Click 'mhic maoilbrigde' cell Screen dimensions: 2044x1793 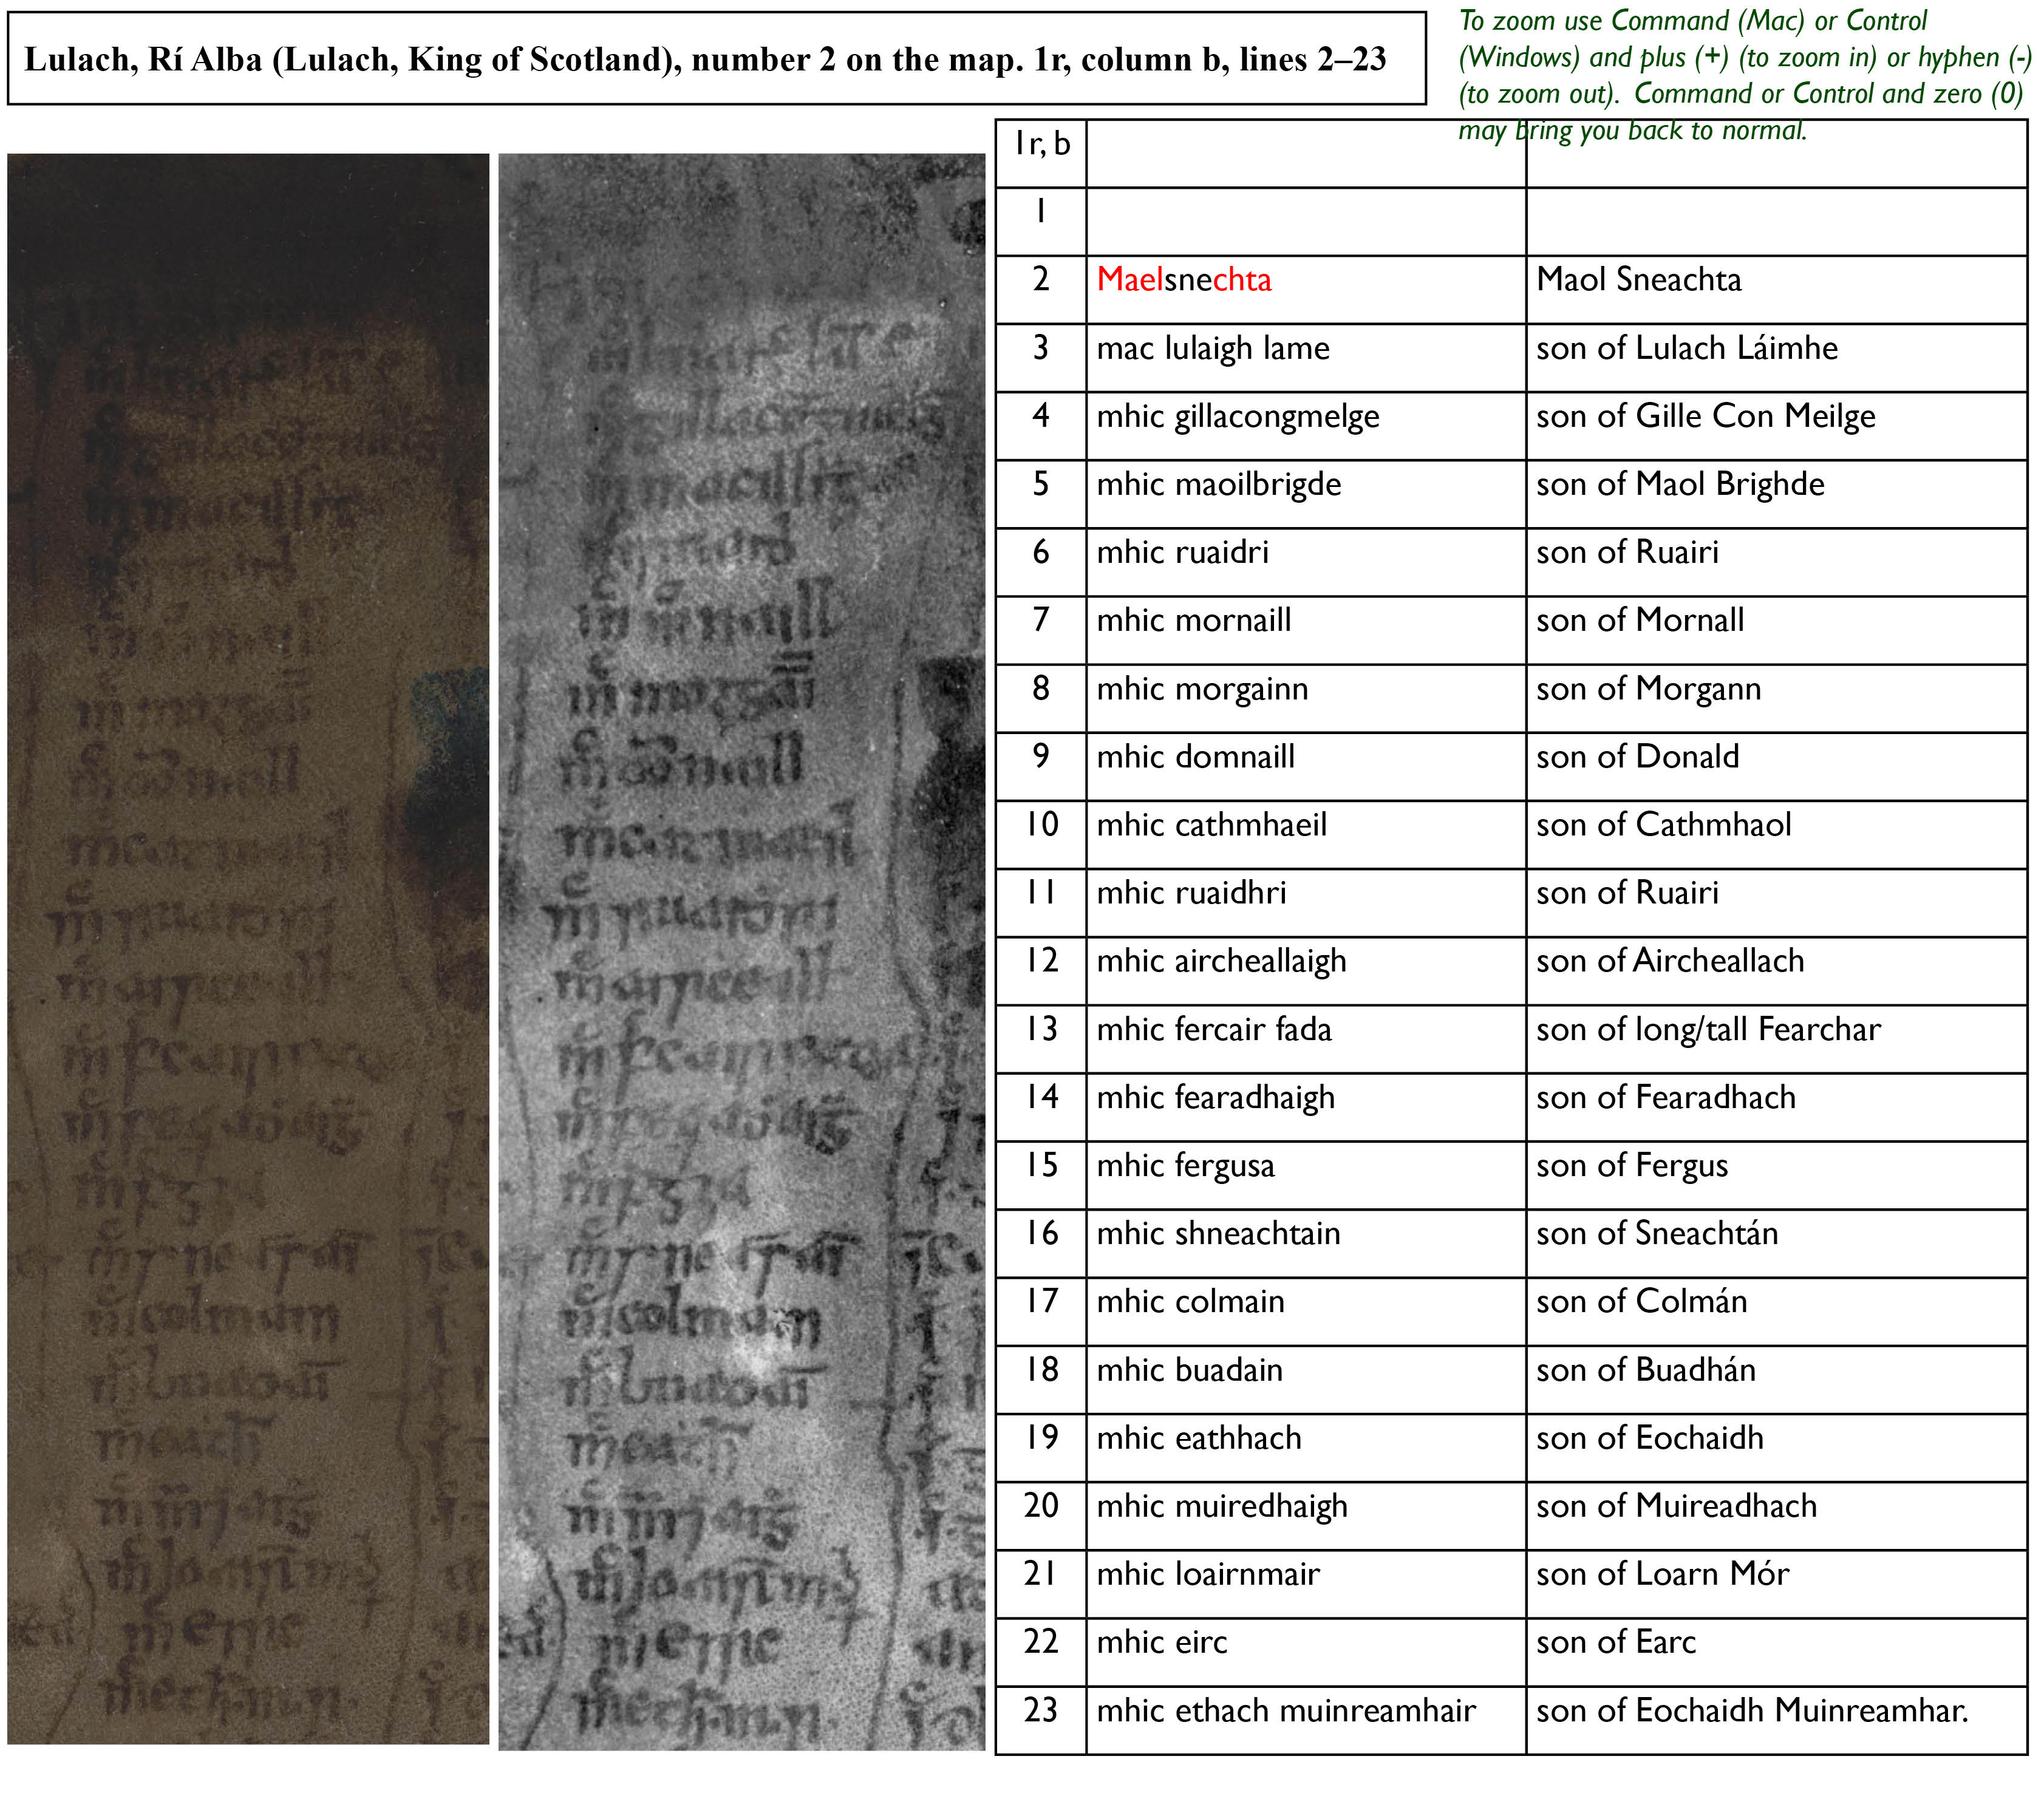tap(1306, 493)
